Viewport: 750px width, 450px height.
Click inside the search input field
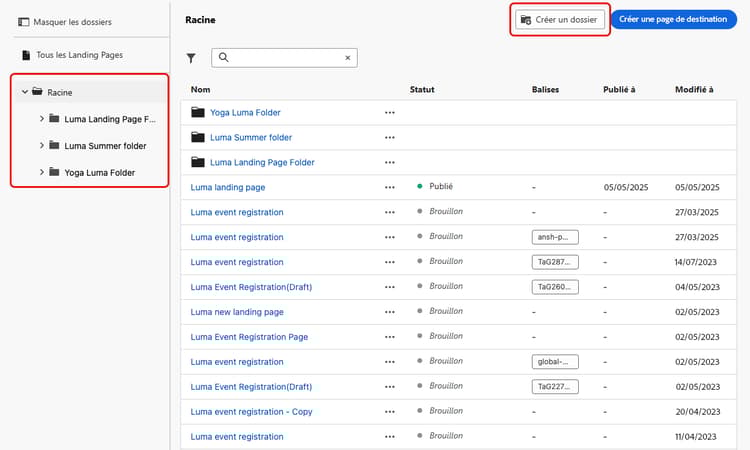pos(285,58)
